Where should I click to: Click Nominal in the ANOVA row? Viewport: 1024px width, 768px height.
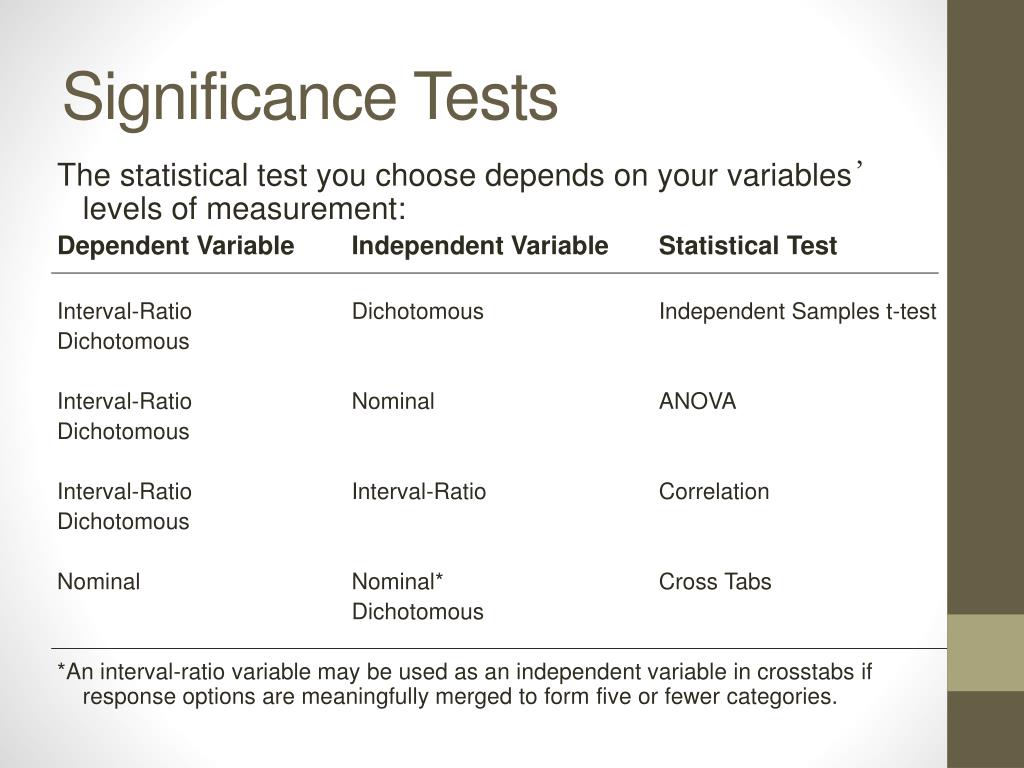pyautogui.click(x=393, y=401)
